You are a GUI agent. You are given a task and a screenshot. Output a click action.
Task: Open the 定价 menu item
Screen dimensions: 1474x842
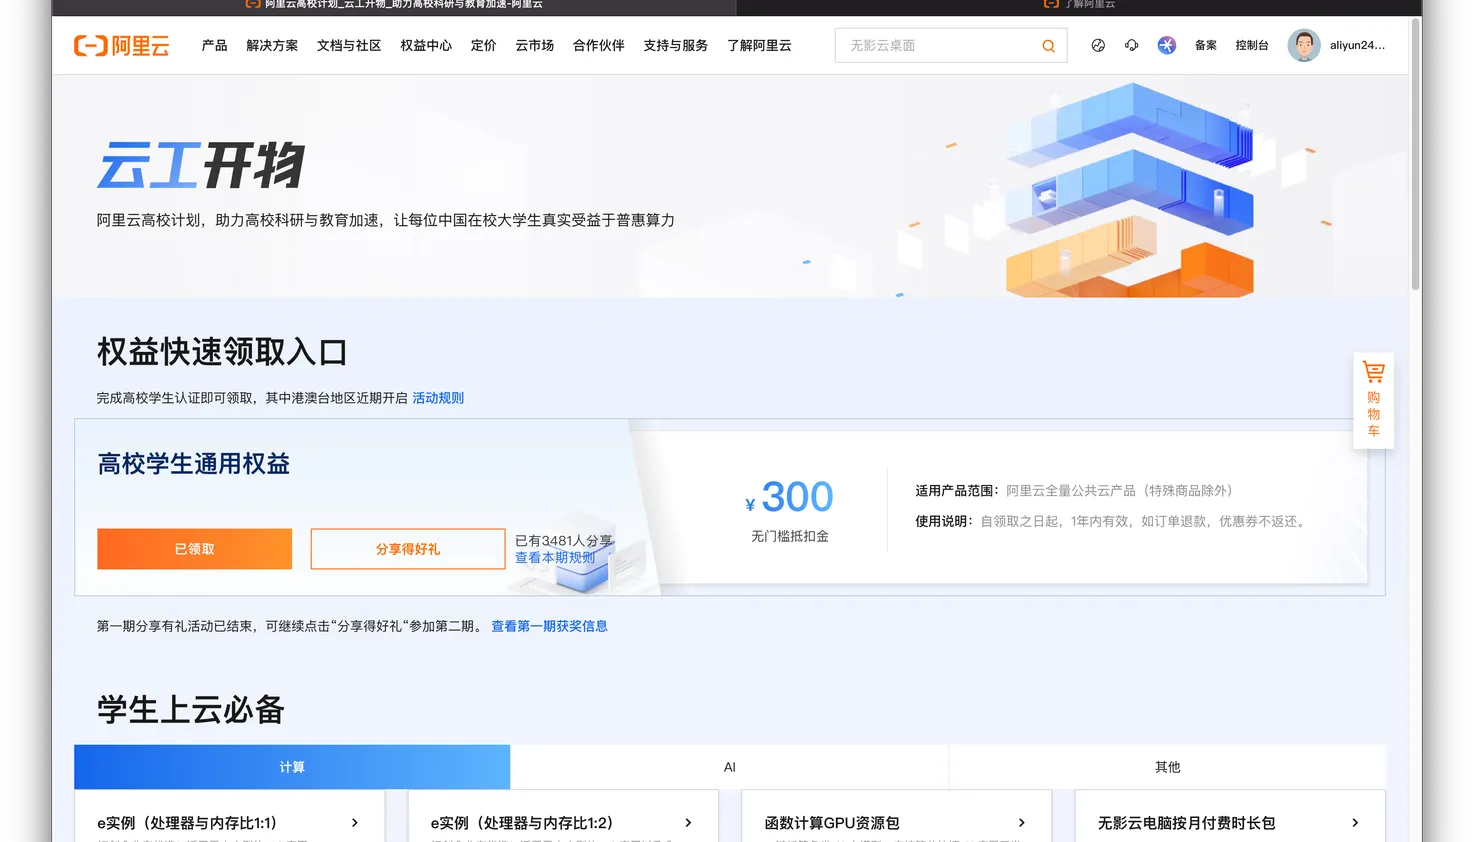(483, 45)
